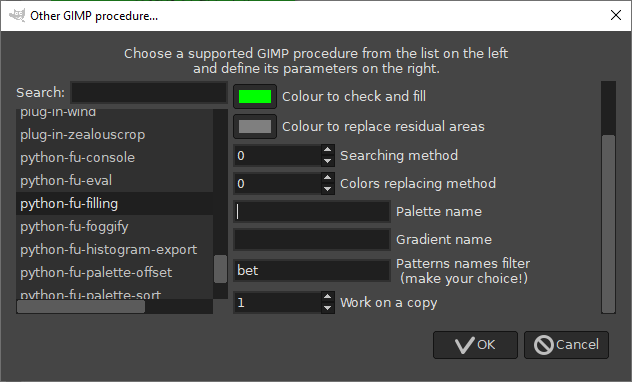Decrease the Colors replacing method value
632x382 pixels.
tap(328, 189)
